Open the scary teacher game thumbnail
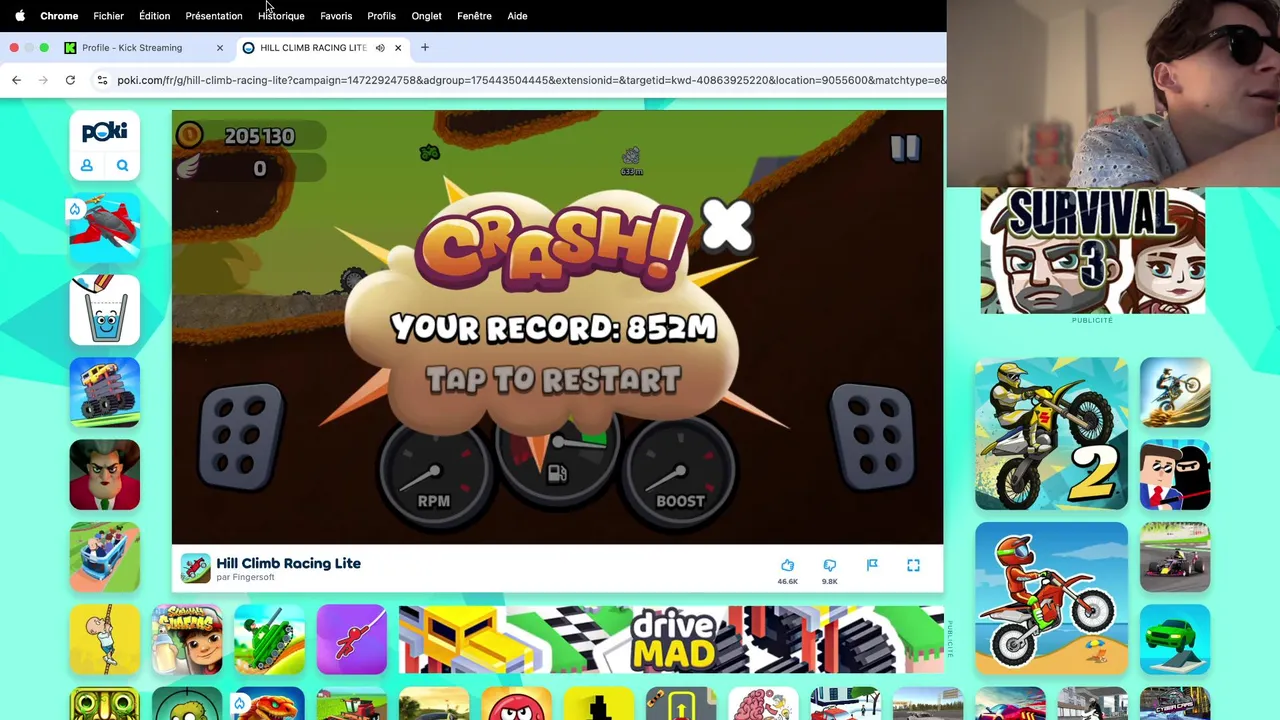 [x=105, y=475]
